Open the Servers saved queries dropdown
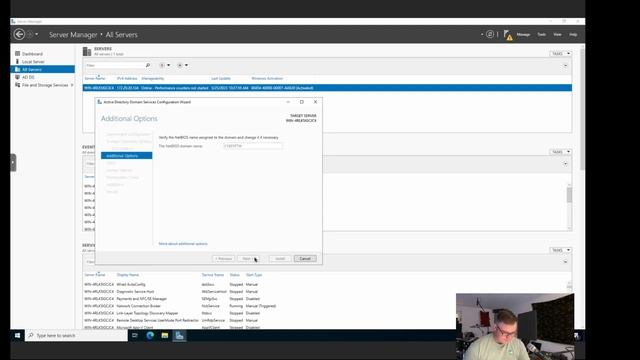 182,65
